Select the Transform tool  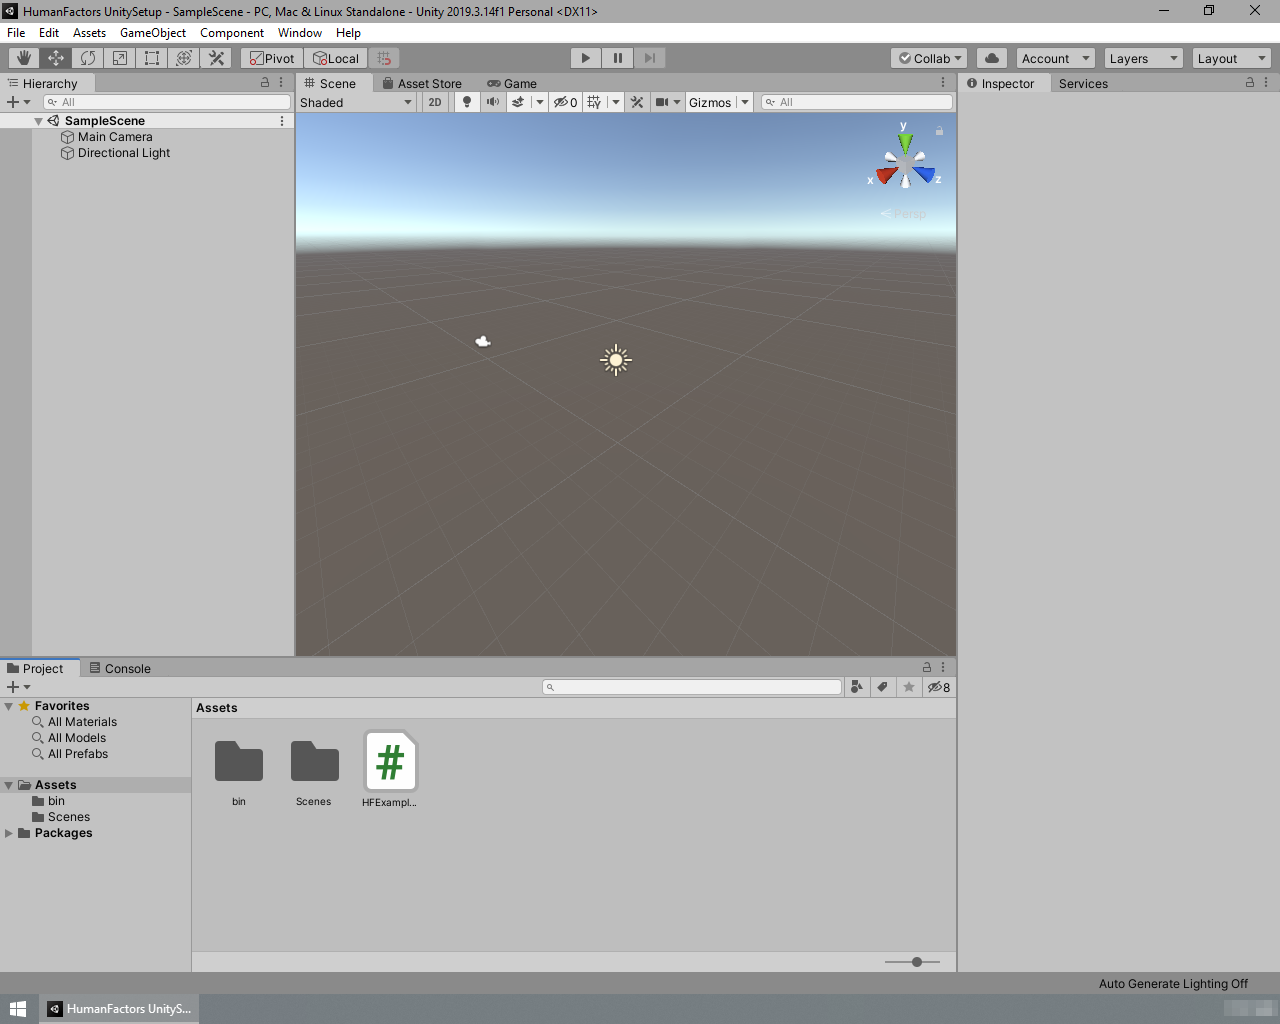click(x=184, y=58)
